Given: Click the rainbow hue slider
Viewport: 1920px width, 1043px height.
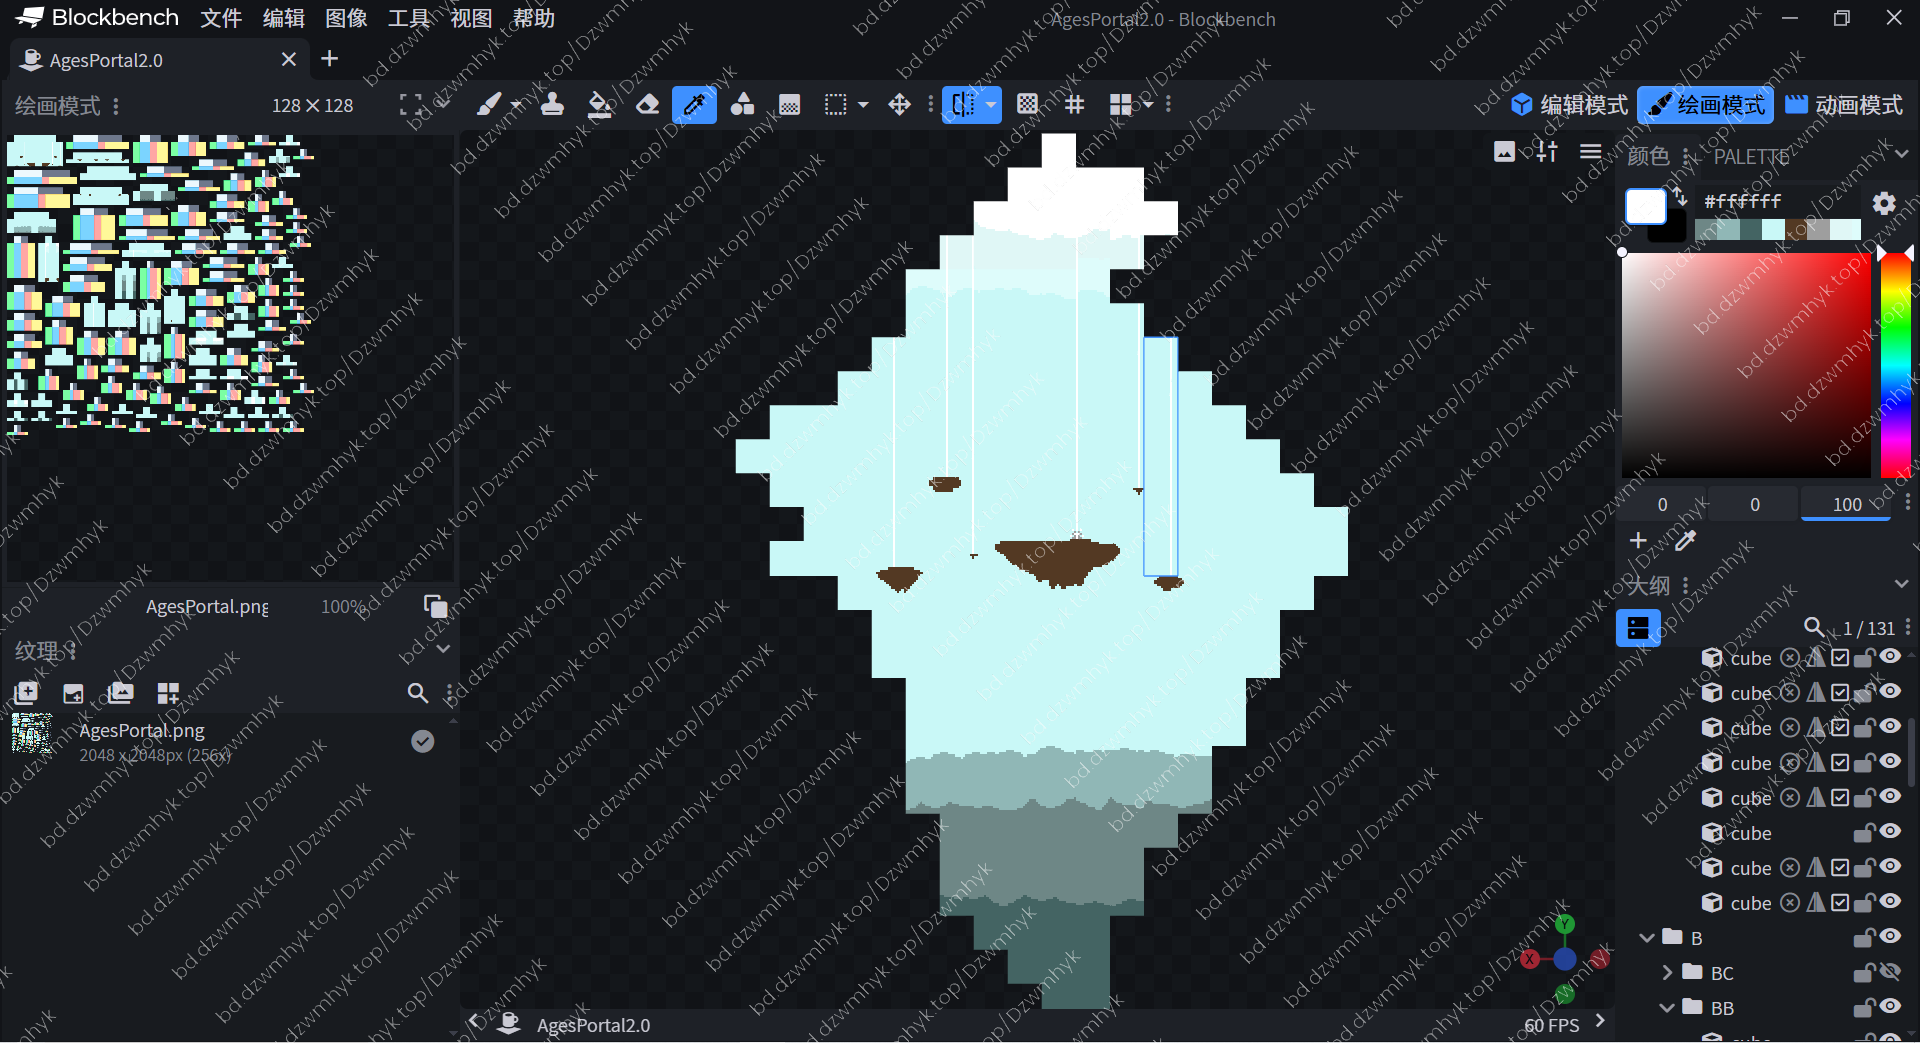Looking at the screenshot, I should point(1895,365).
